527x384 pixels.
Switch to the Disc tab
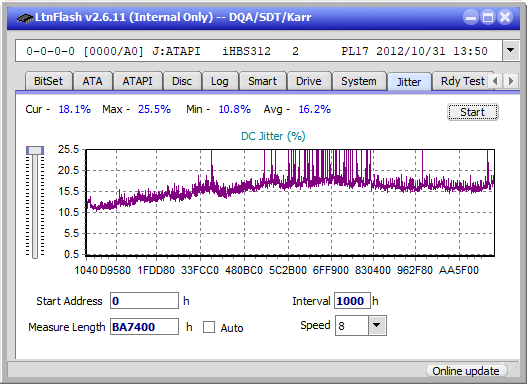[182, 81]
